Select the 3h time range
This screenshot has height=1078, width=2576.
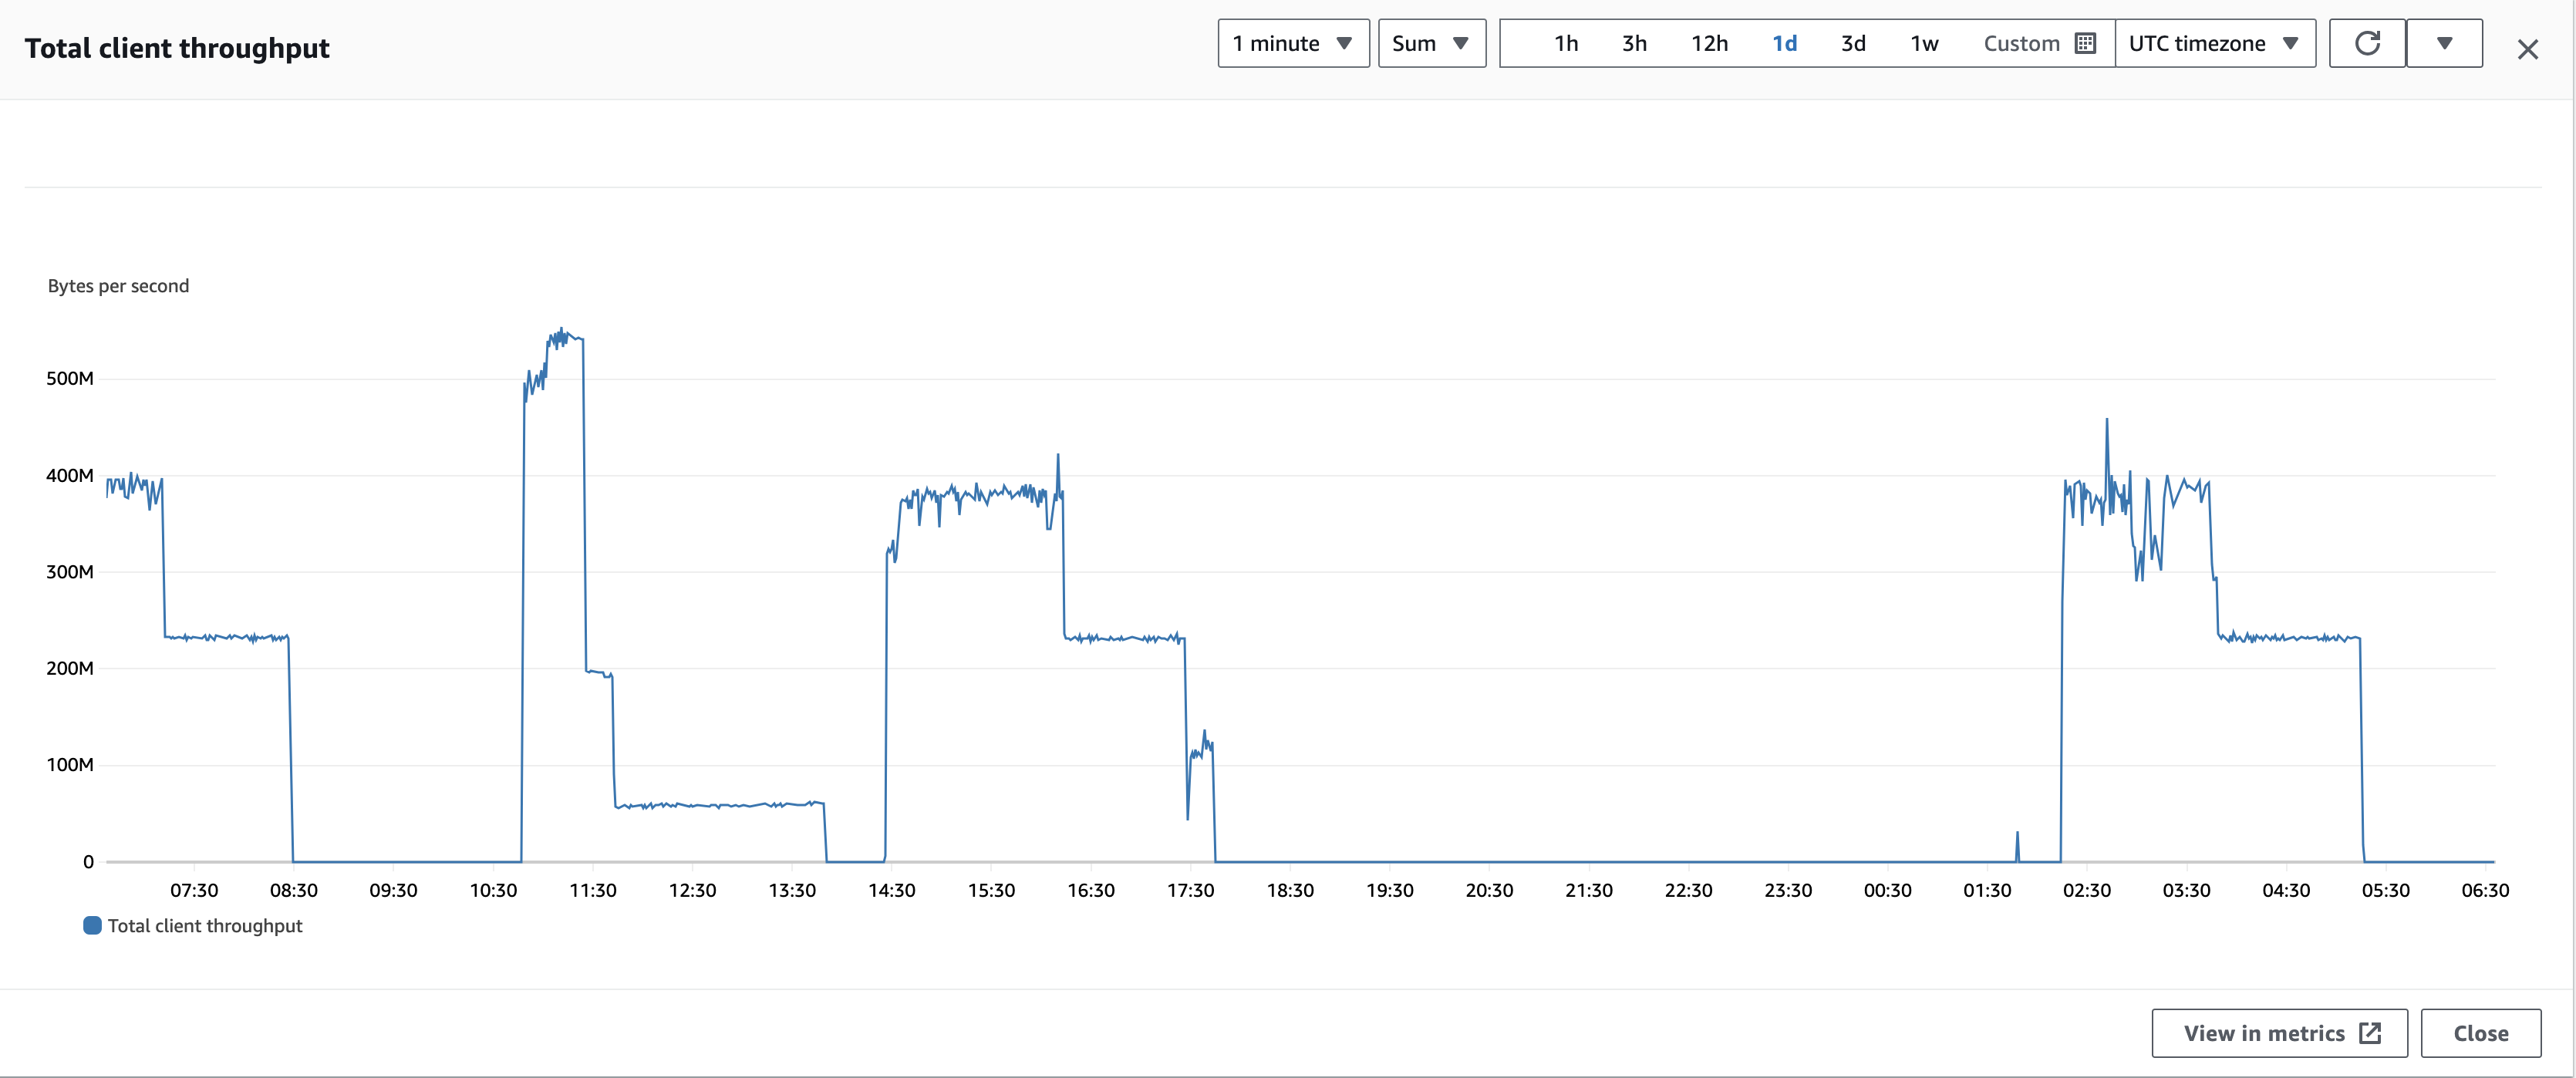pyautogui.click(x=1634, y=43)
